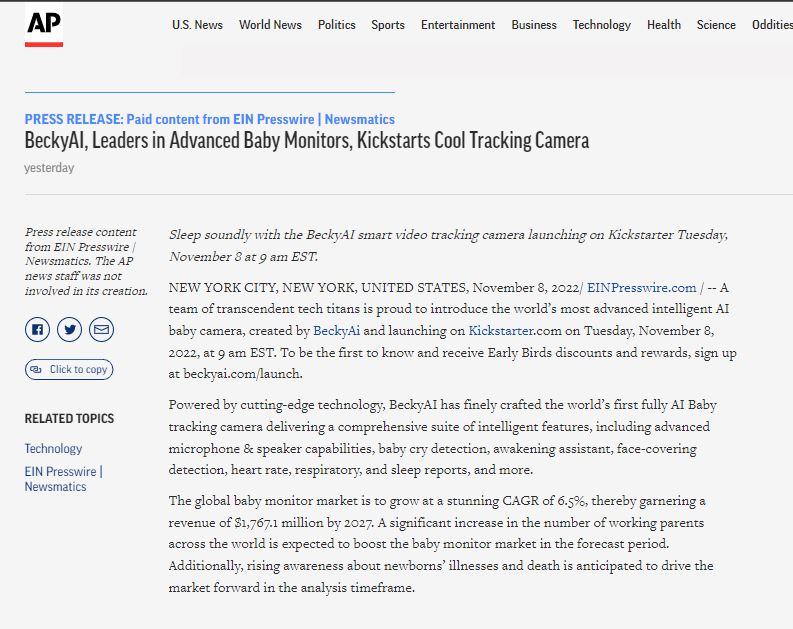Follow the BeckyAi hyperlink
This screenshot has height=629, width=793.
[336, 331]
